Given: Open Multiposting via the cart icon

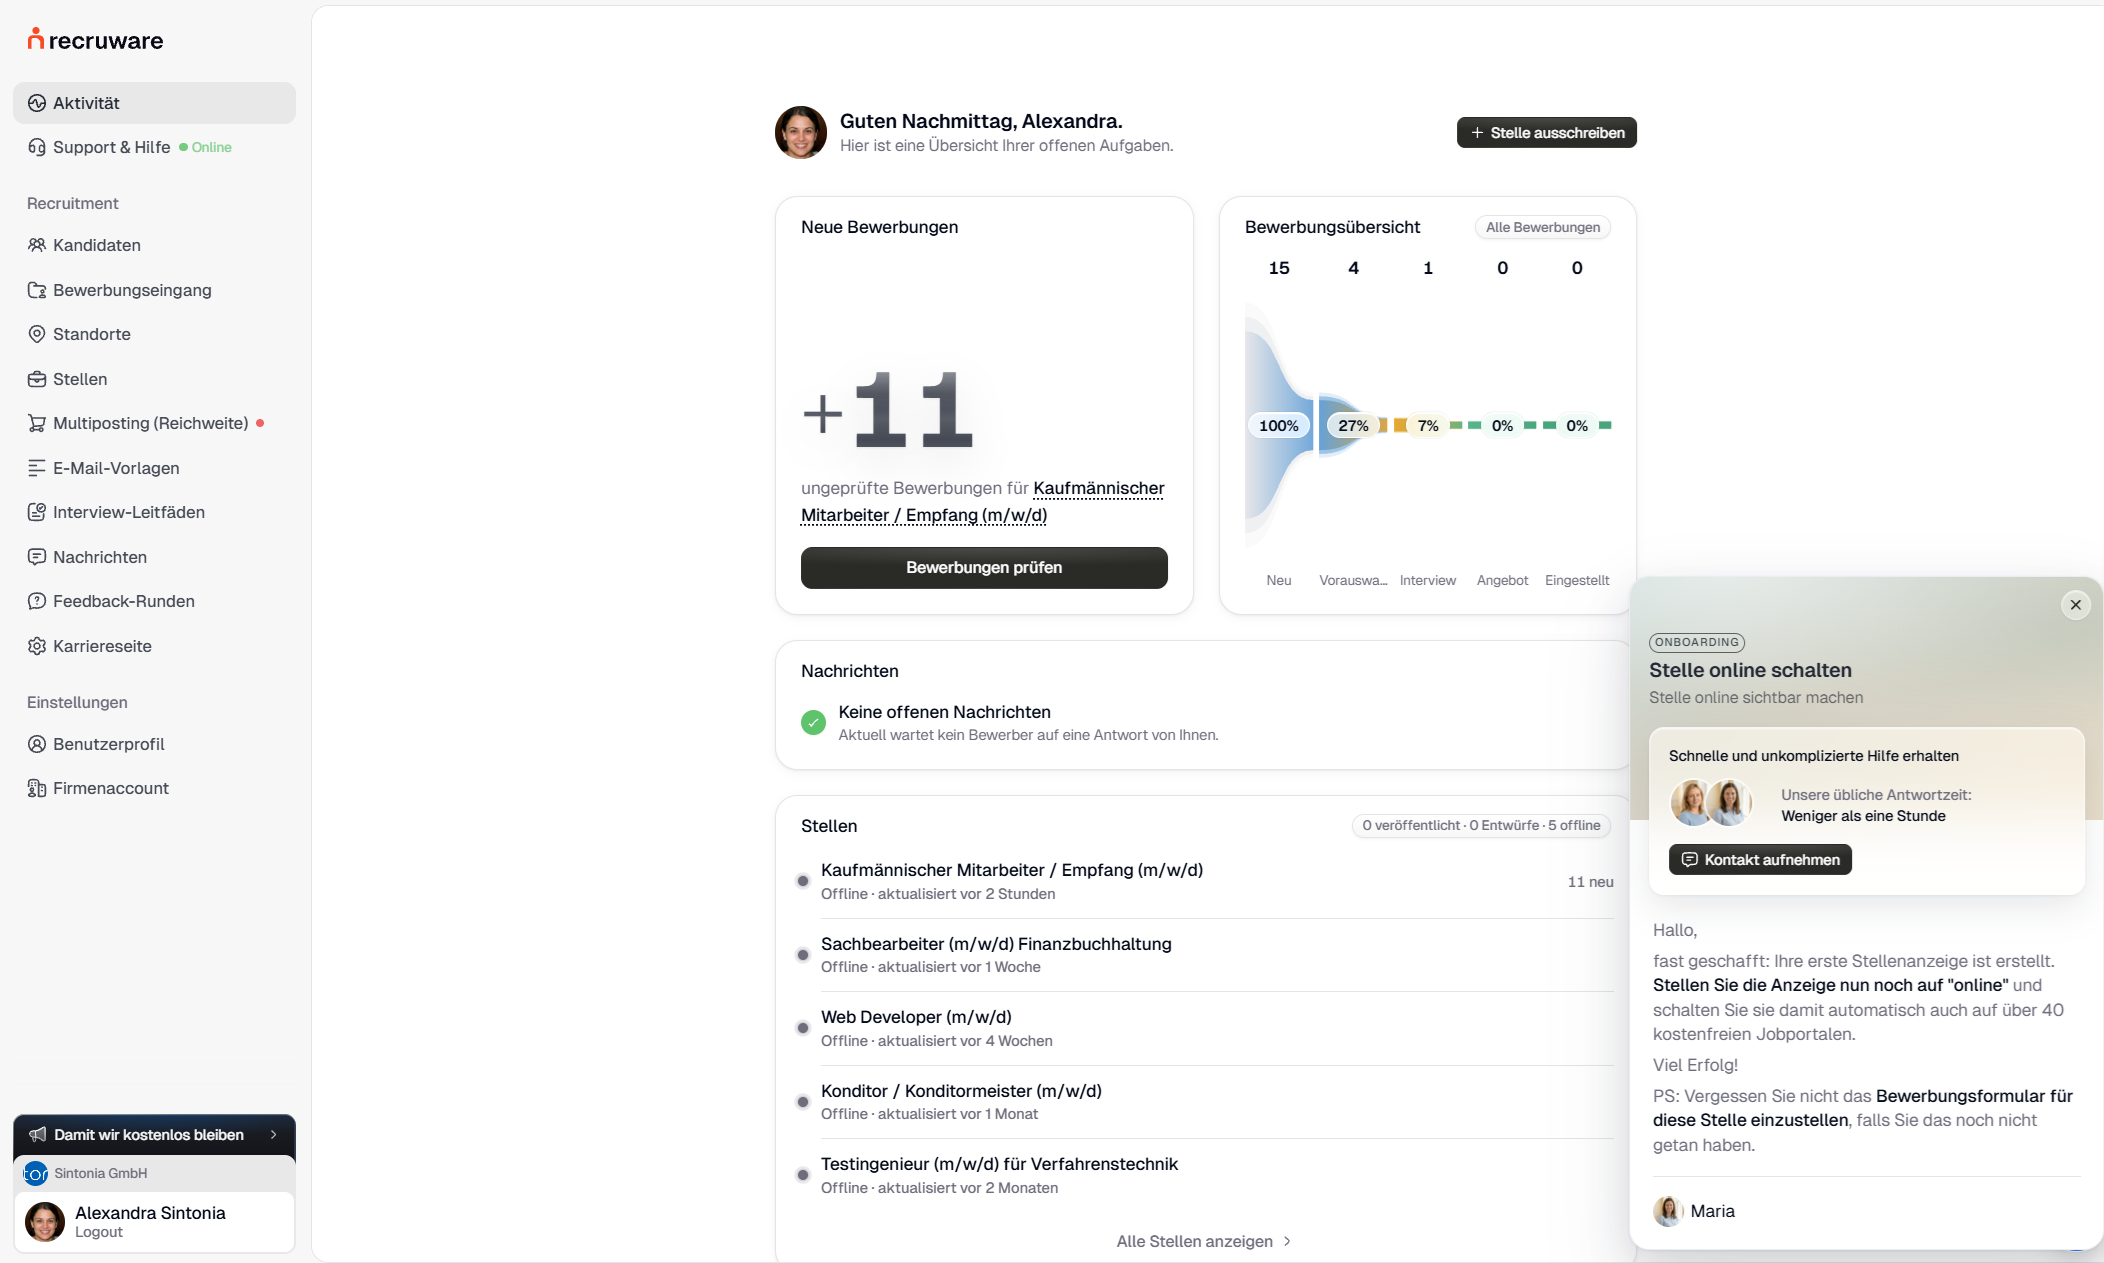Looking at the screenshot, I should [37, 423].
